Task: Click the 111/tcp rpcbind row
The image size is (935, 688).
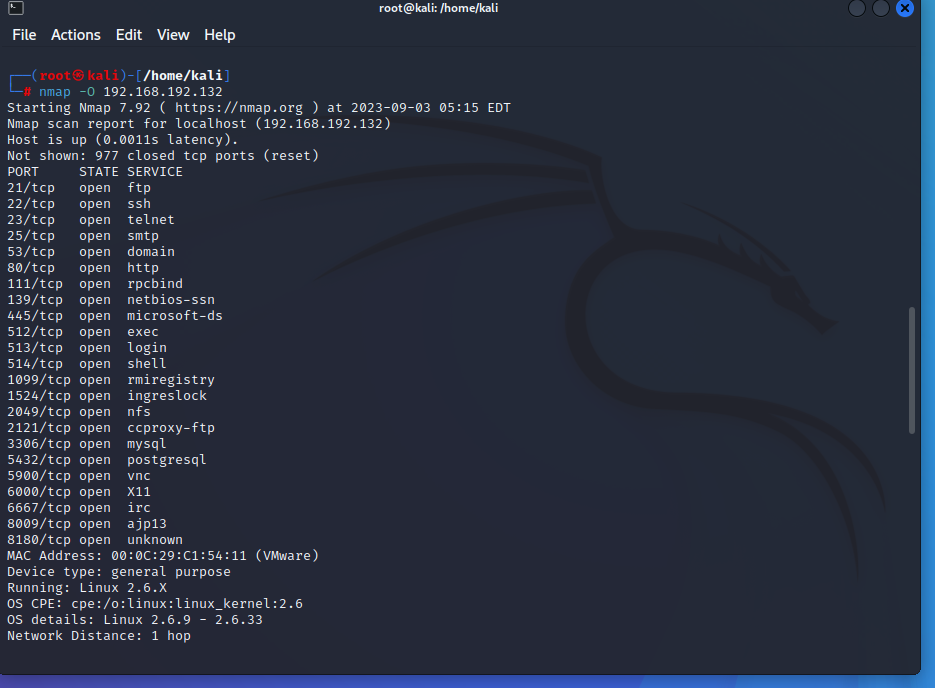Action: click(x=95, y=284)
